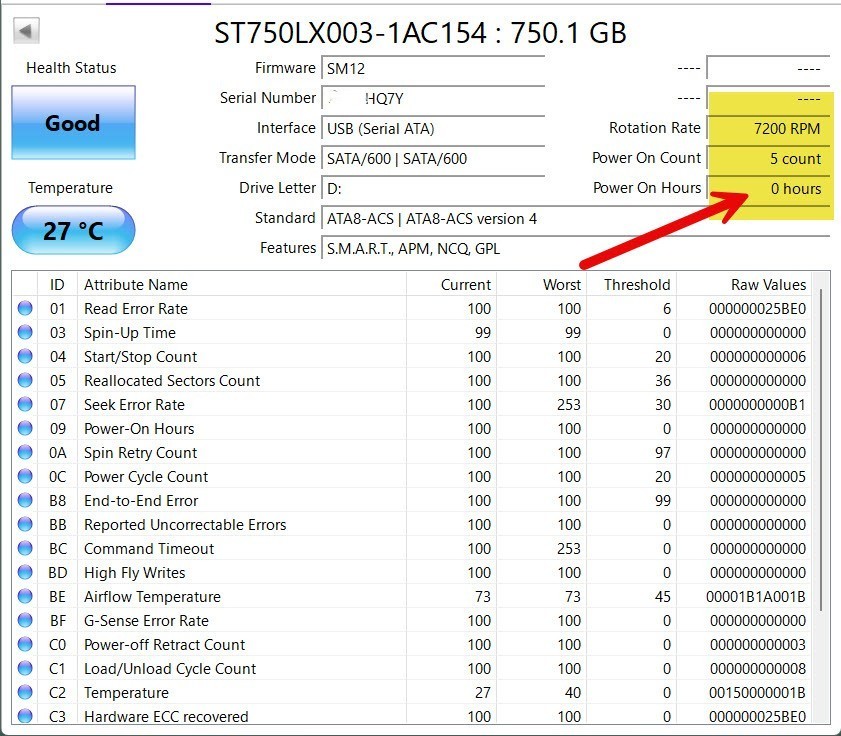The height and width of the screenshot is (736, 841).
Task: Click threshold value 99 of End-to-End Error
Action: click(x=662, y=501)
